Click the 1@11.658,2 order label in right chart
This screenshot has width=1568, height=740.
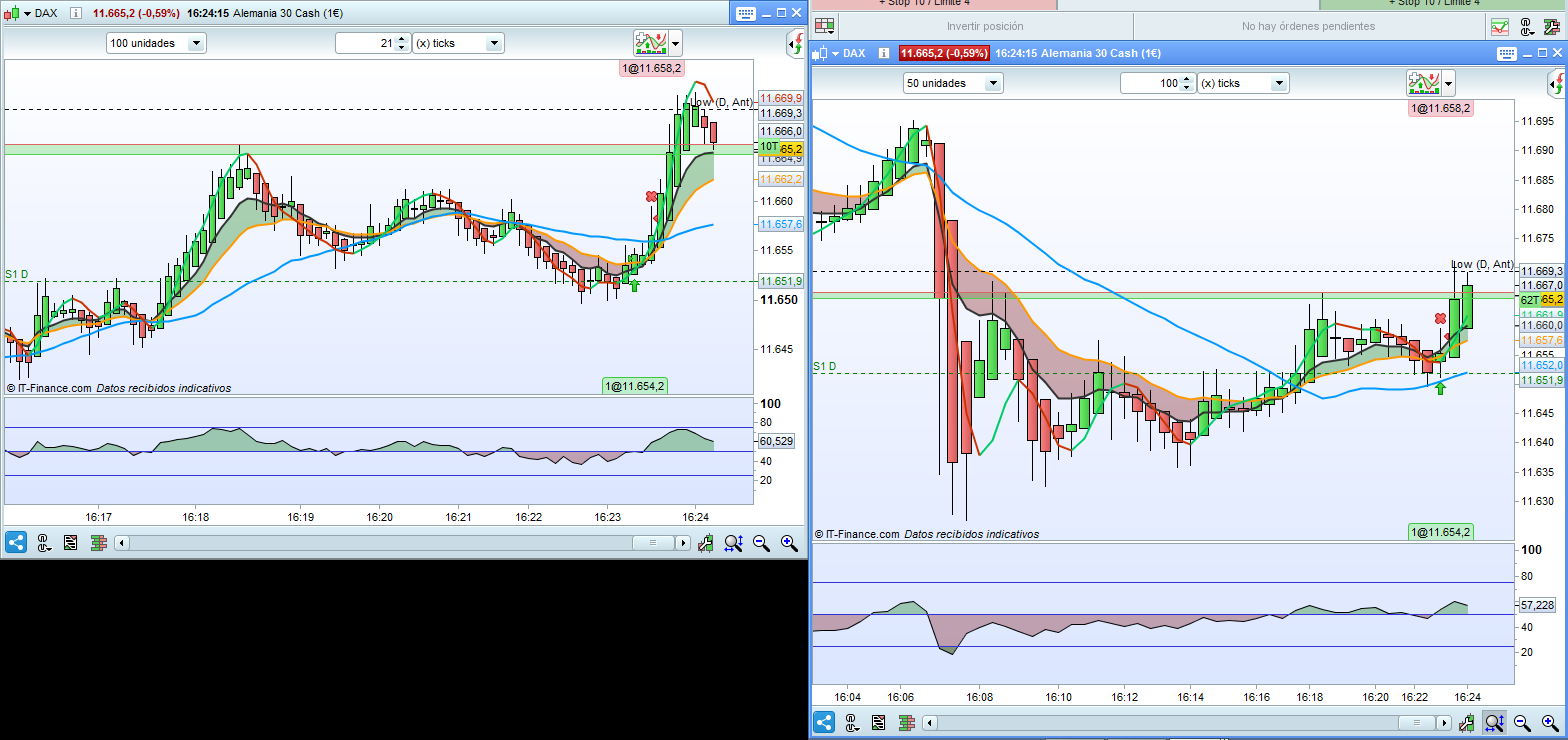point(1440,108)
